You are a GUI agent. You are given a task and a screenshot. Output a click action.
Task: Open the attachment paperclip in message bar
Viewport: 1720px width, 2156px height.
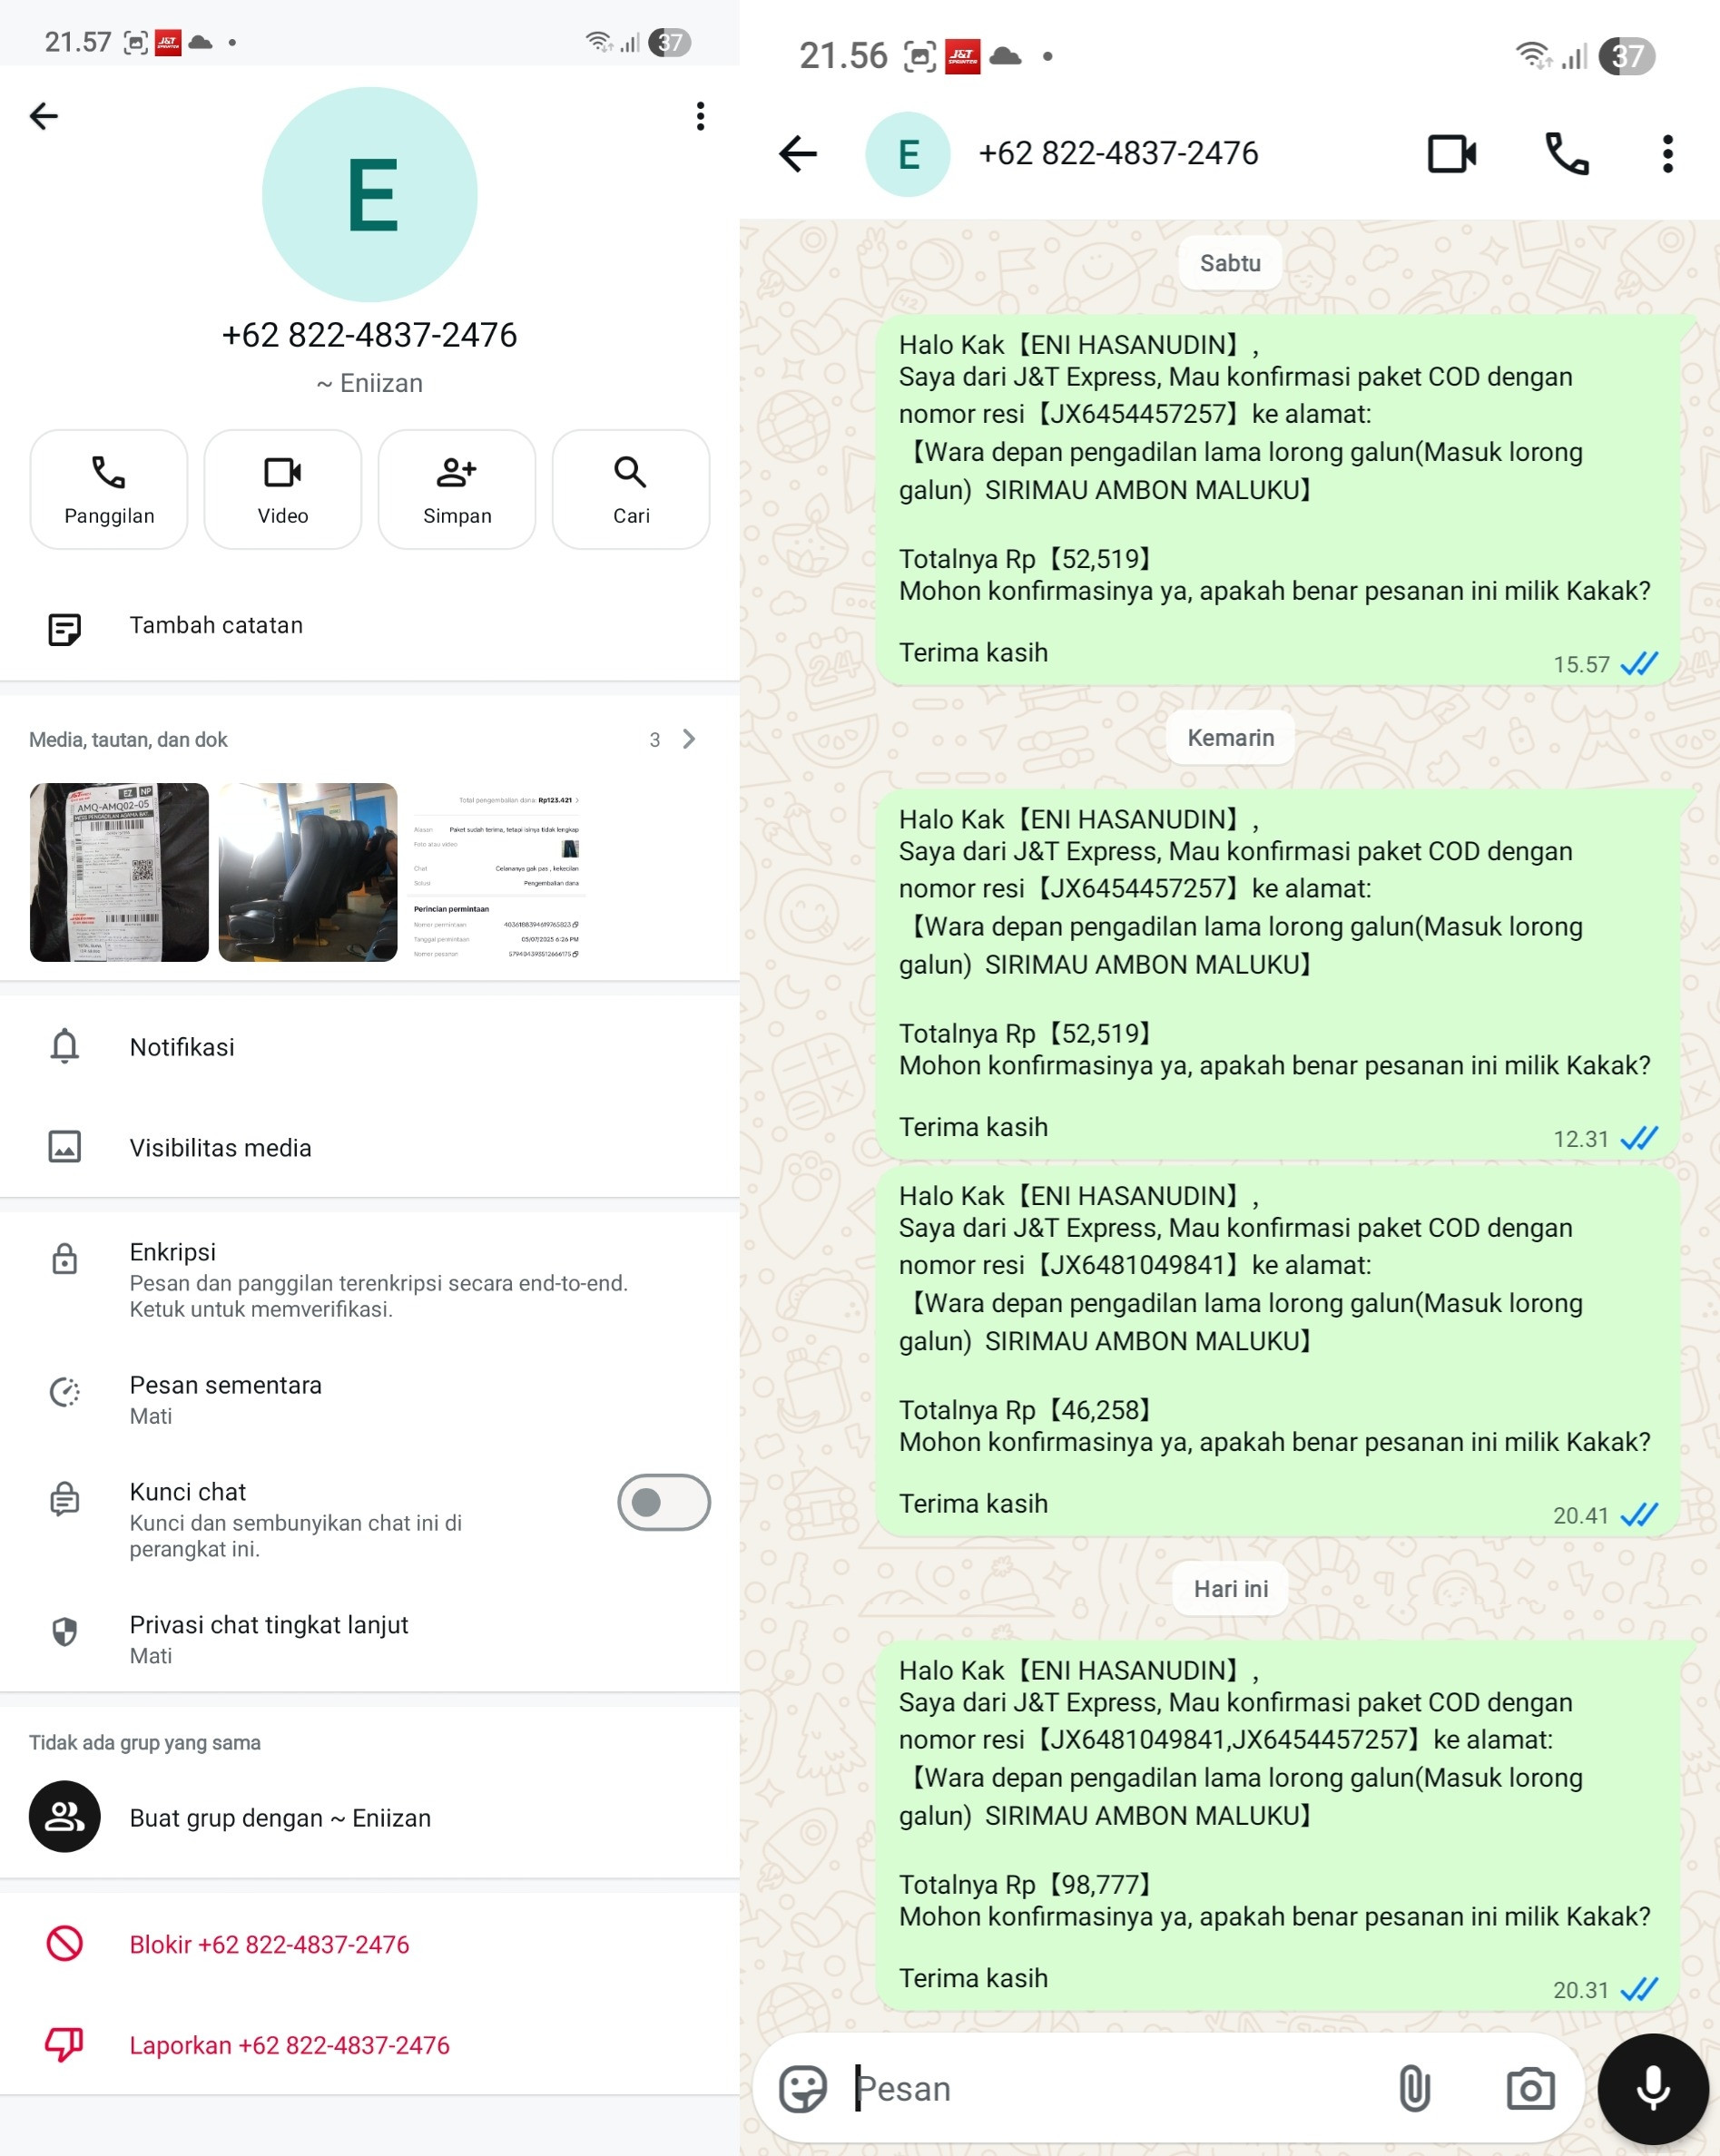[1414, 2088]
